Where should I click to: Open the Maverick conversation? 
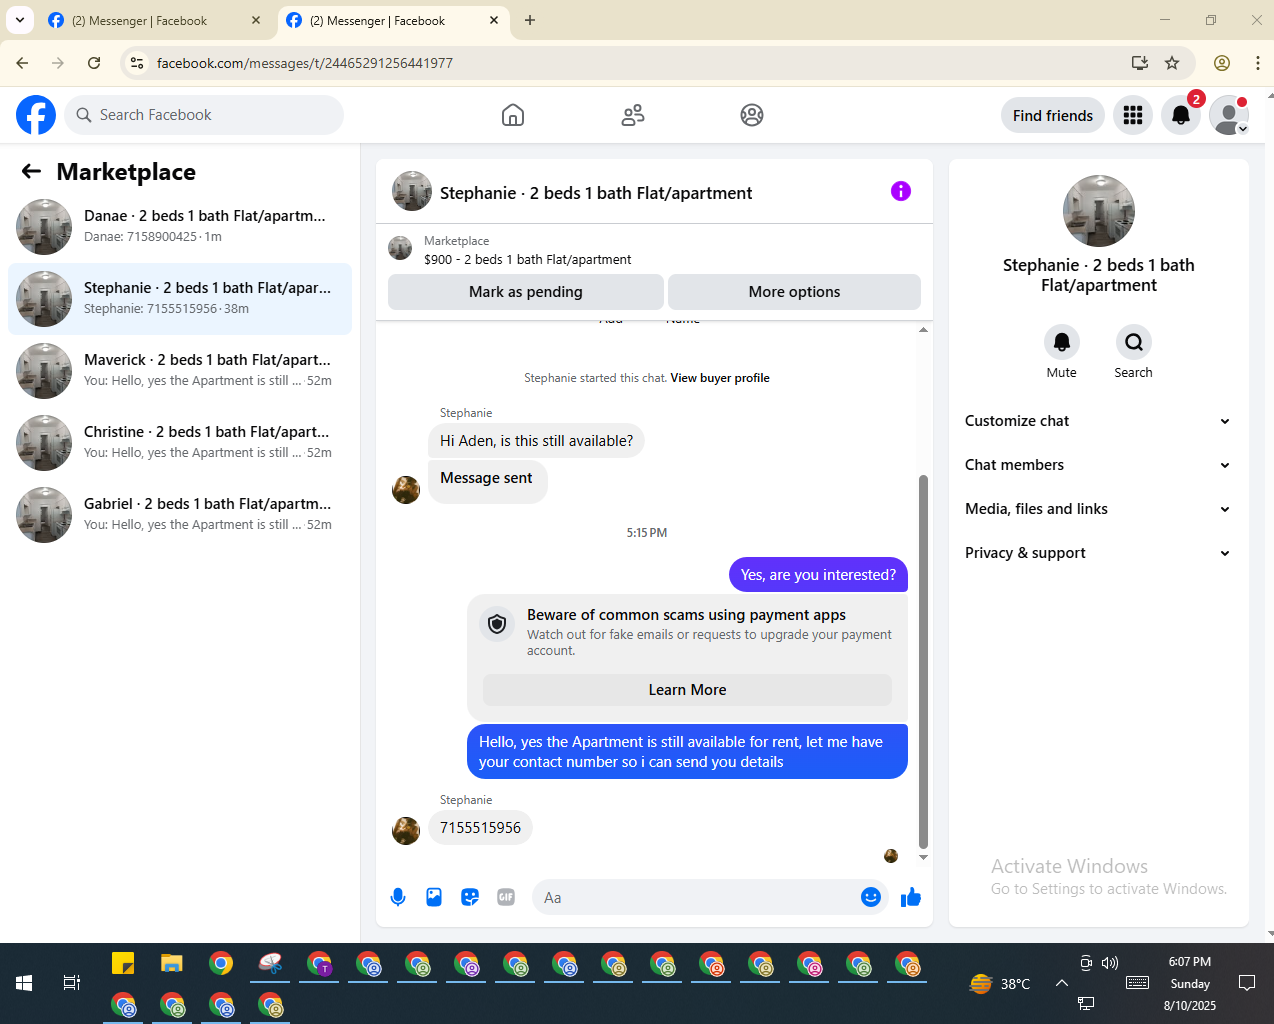(180, 371)
